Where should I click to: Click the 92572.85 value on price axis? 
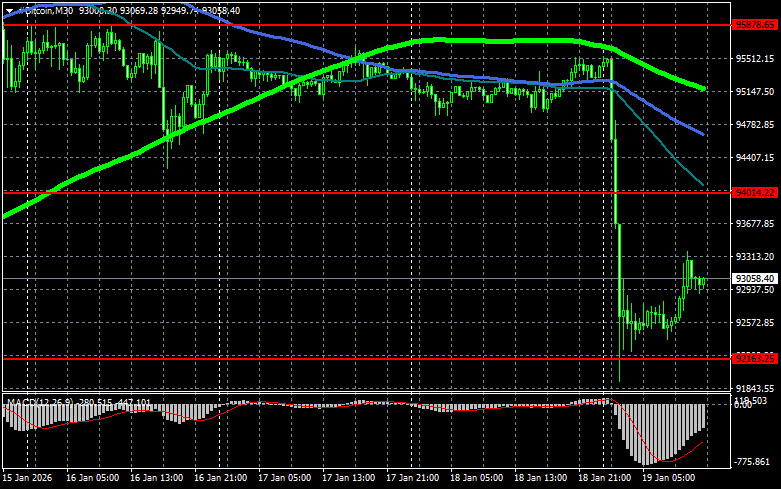(x=755, y=323)
